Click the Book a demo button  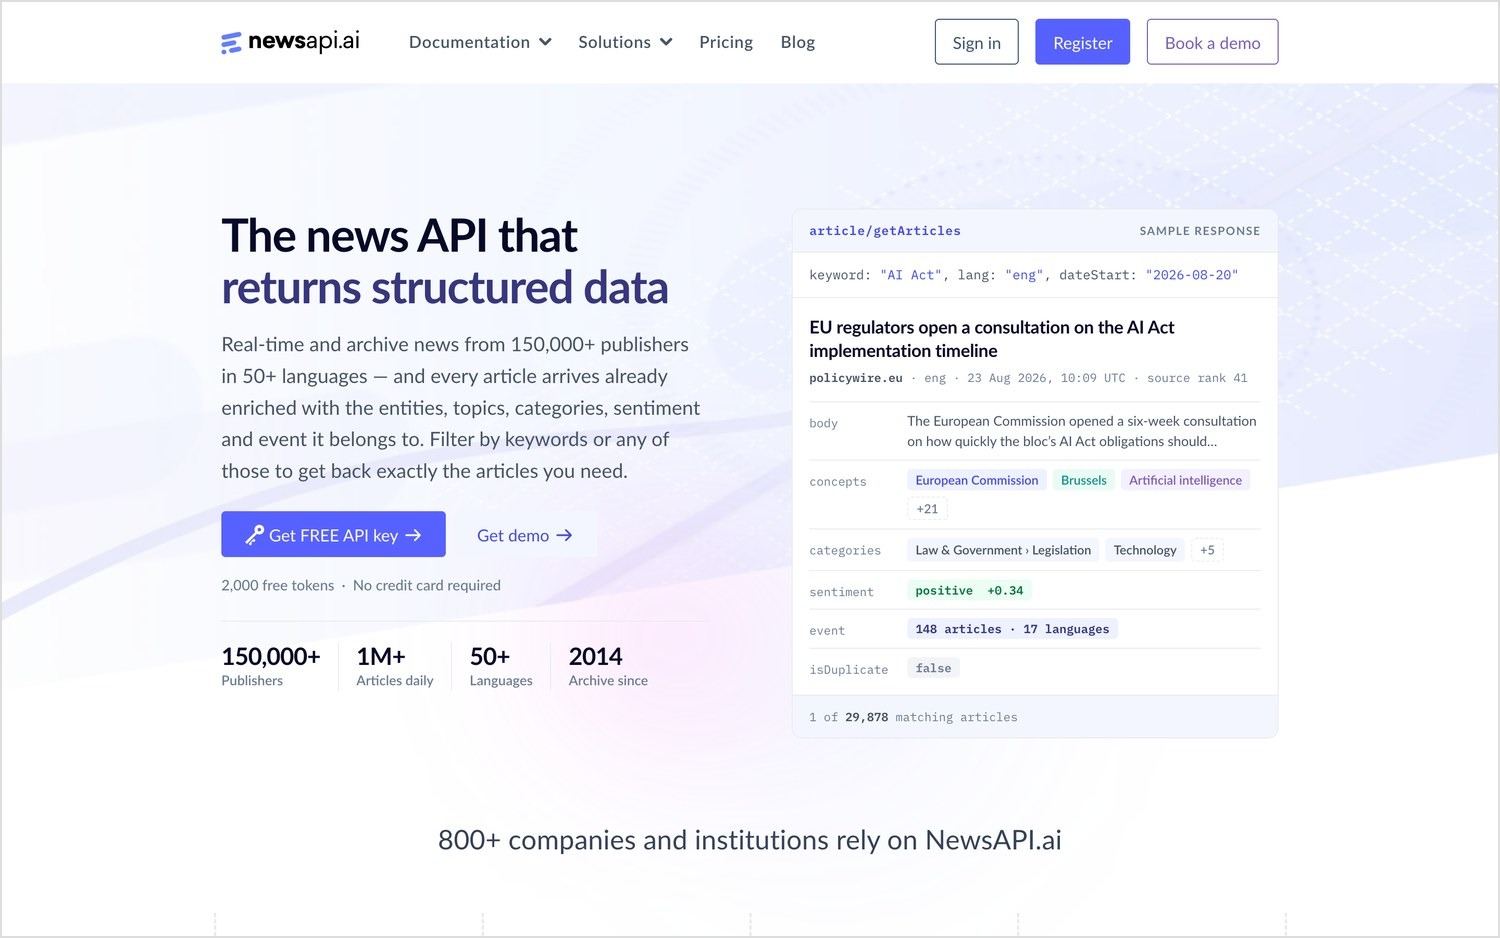(1212, 42)
